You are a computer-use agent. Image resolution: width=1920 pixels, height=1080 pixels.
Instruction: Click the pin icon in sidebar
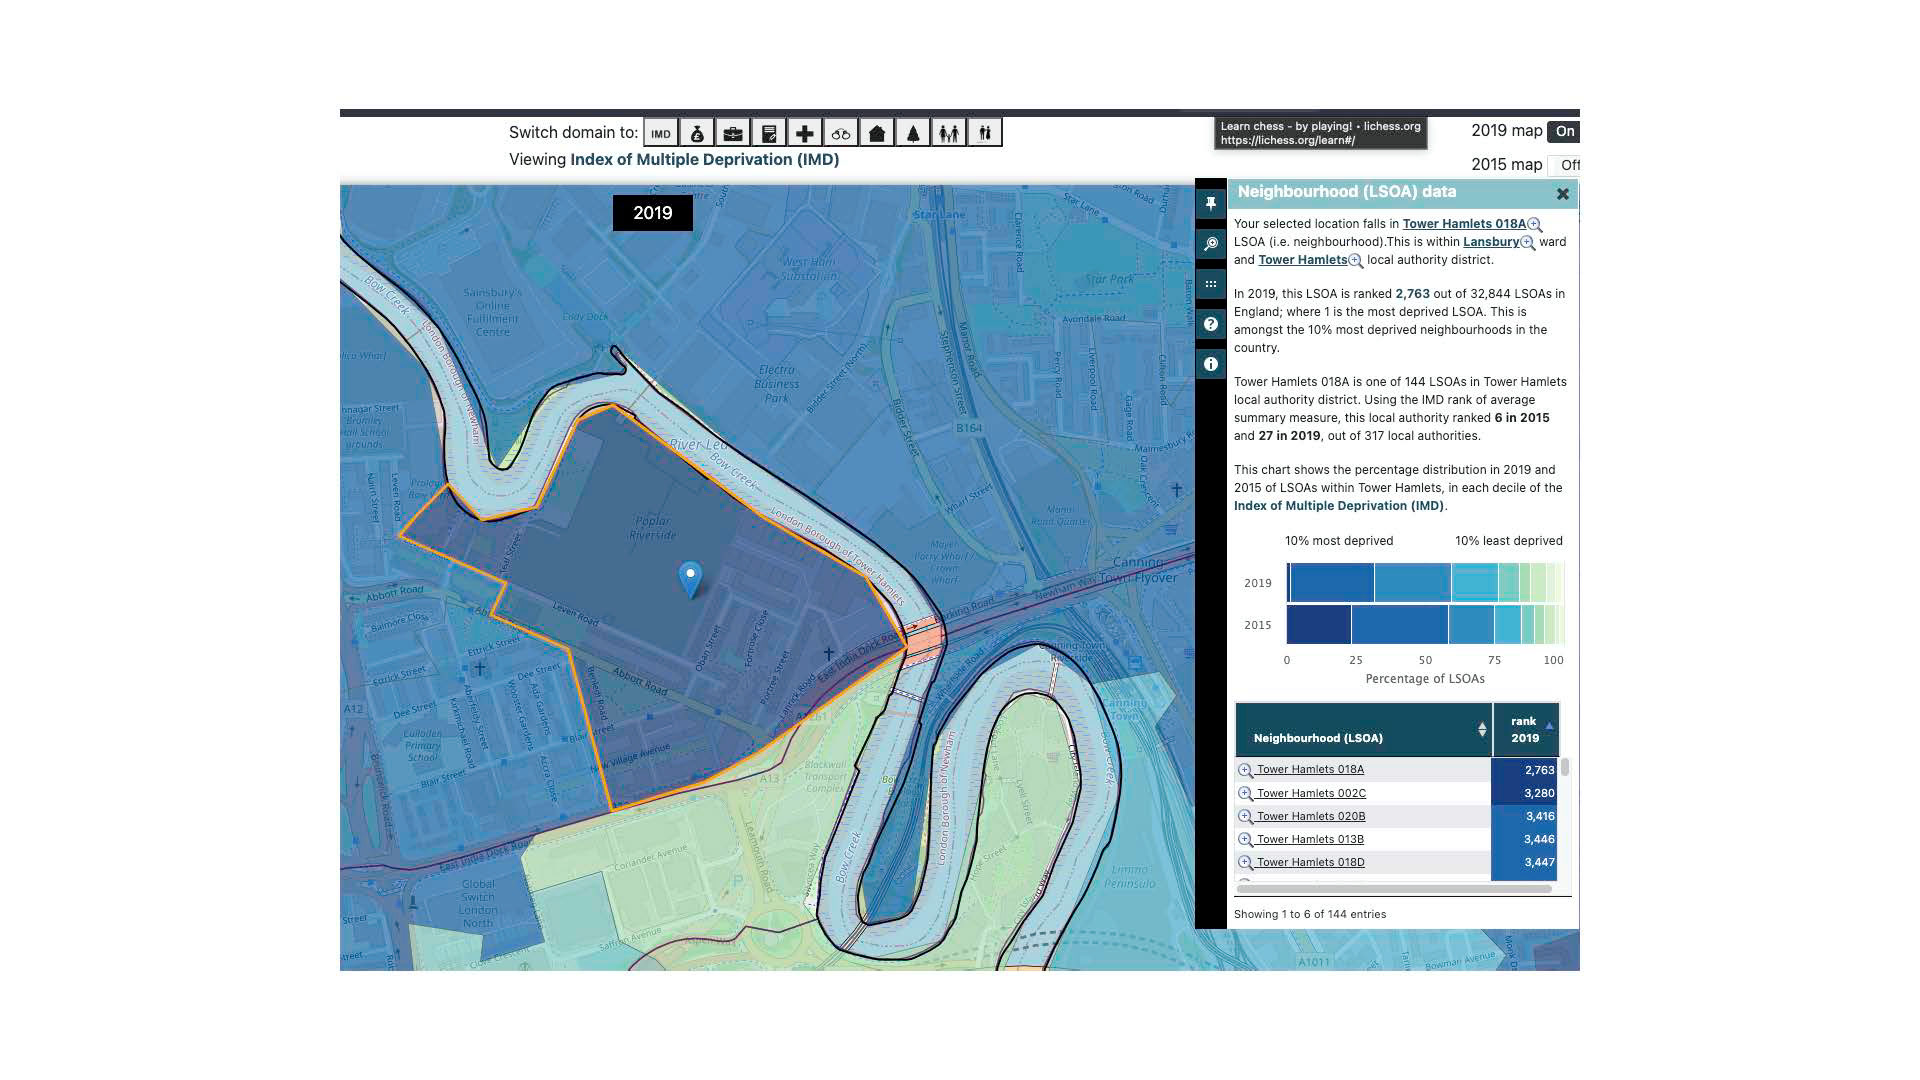tap(1211, 204)
